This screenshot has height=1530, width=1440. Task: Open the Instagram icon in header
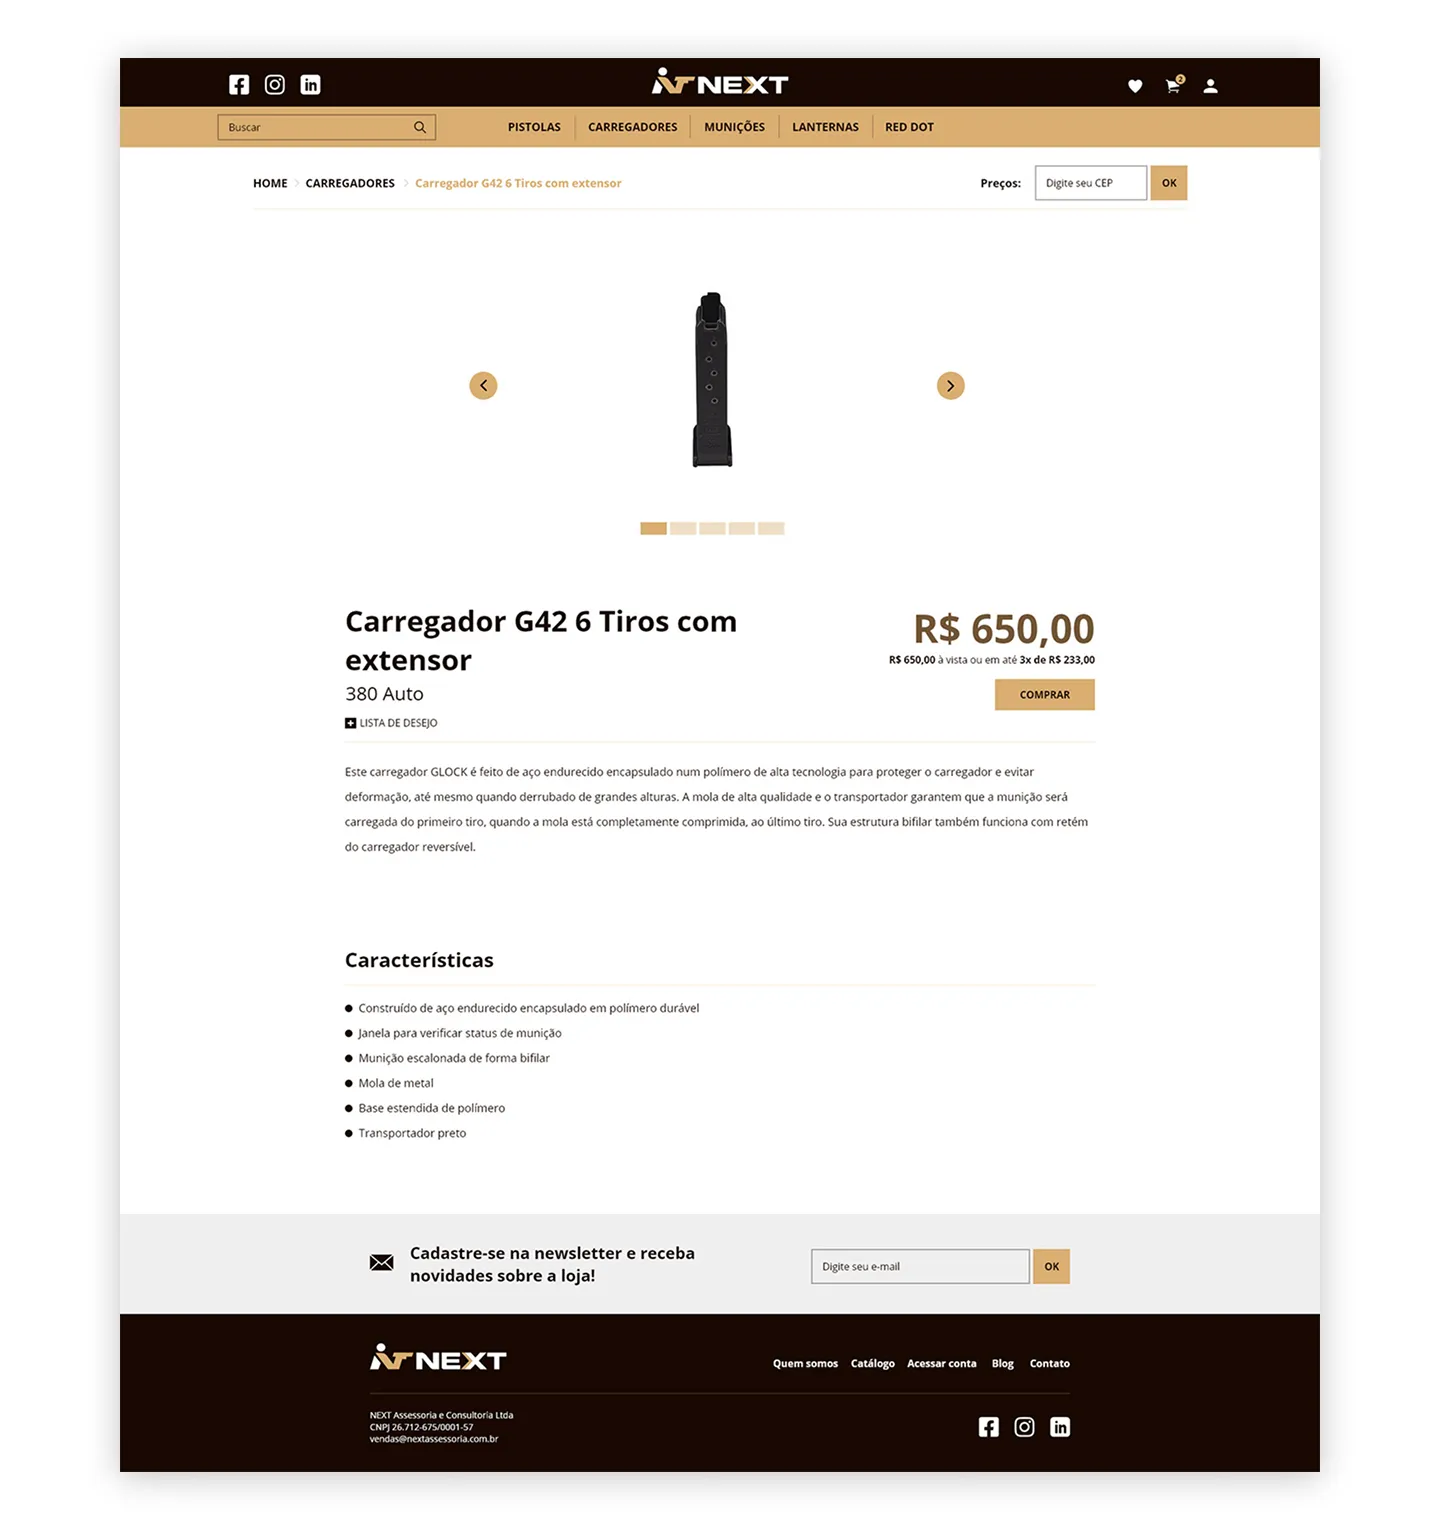point(275,85)
